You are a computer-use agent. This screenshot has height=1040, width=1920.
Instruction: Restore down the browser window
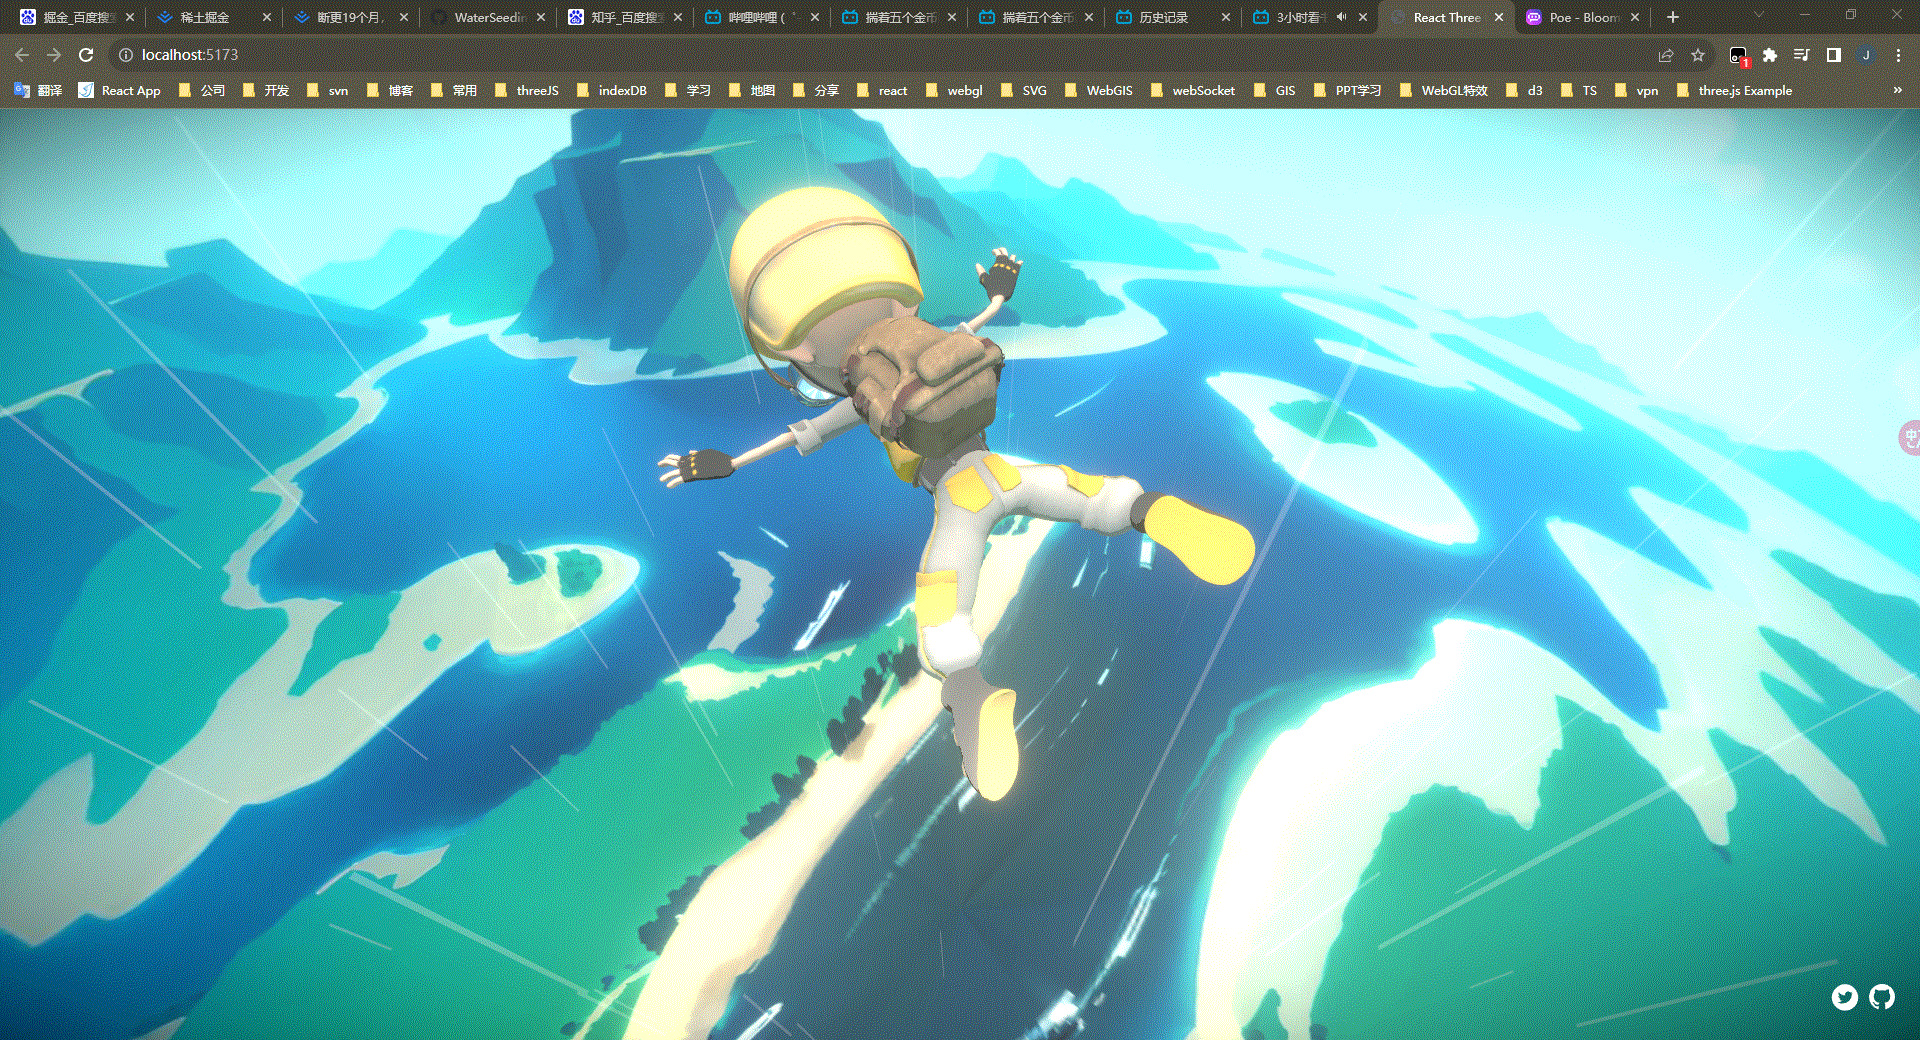coord(1851,15)
